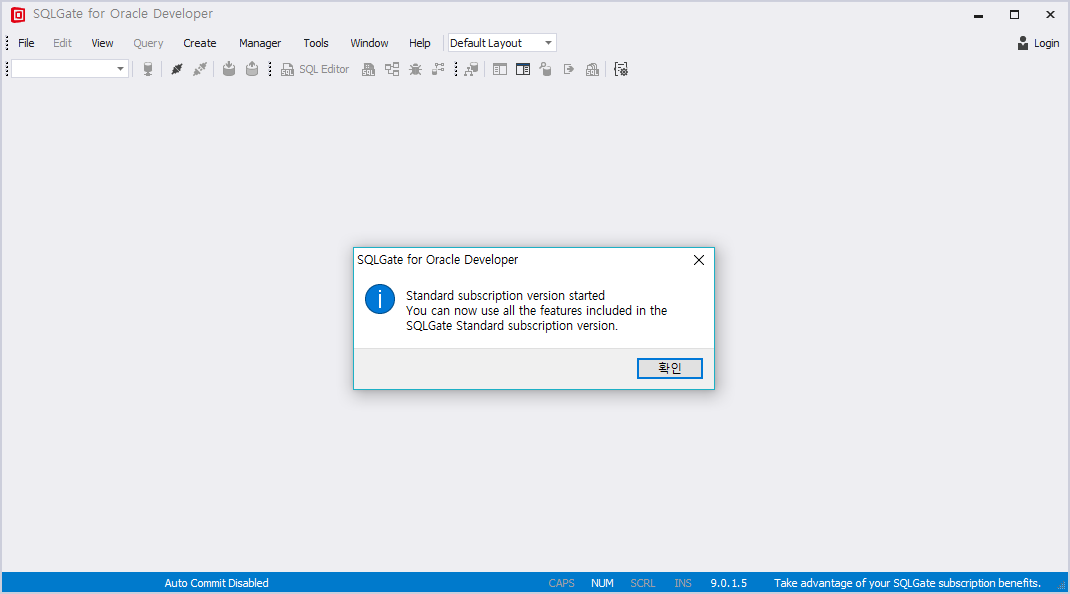Click the SCRL indicator in status bar
Screen dimensions: 1070x594
click(x=643, y=583)
